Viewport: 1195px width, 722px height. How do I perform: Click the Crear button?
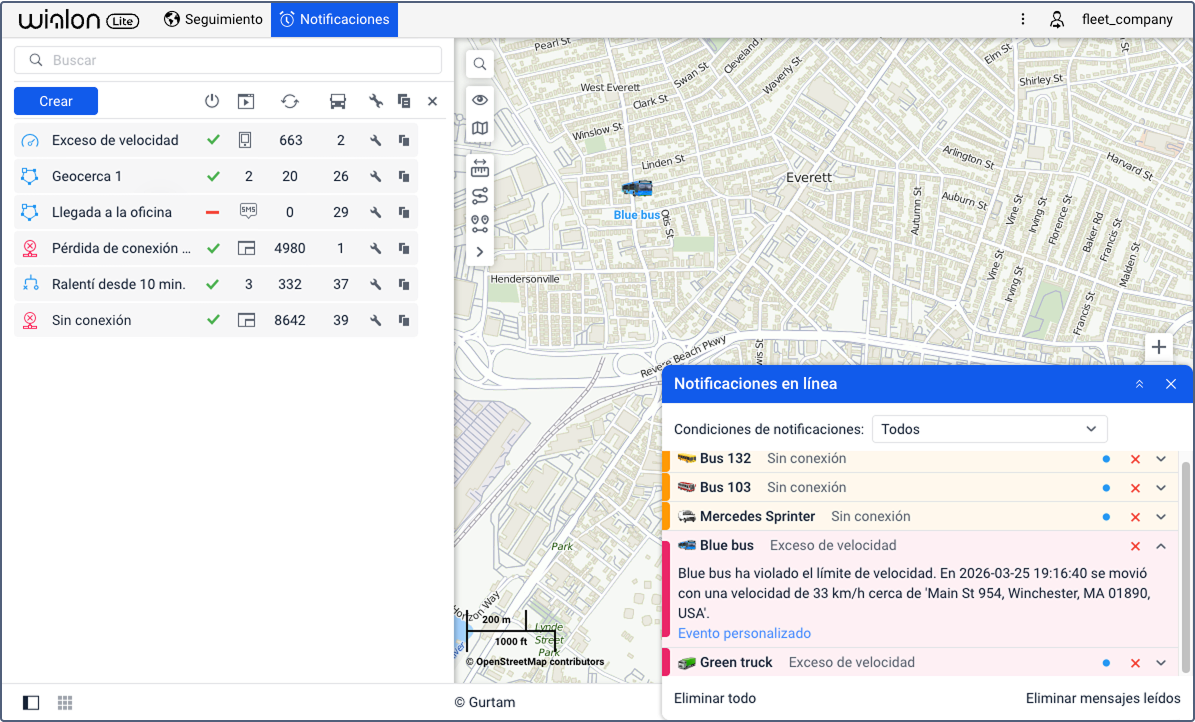tap(56, 101)
